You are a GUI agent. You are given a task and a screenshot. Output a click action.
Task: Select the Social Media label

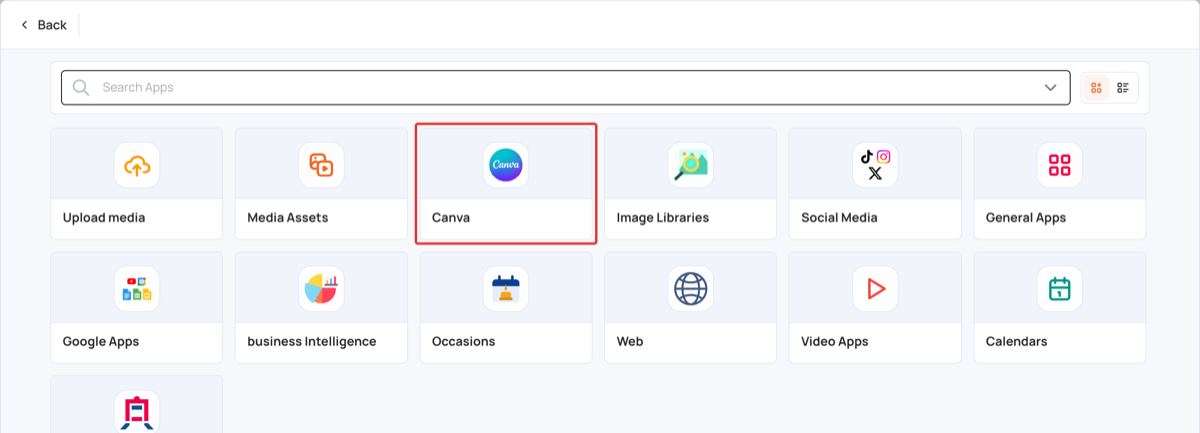click(x=839, y=217)
